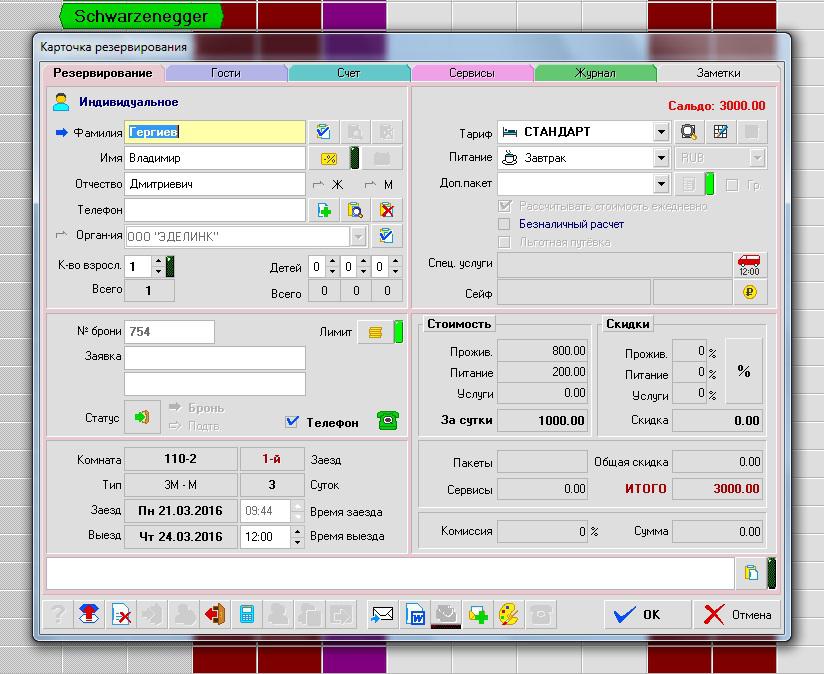Tick the Безналичный расчет checkbox
The width and height of the screenshot is (824, 674).
tap(504, 224)
